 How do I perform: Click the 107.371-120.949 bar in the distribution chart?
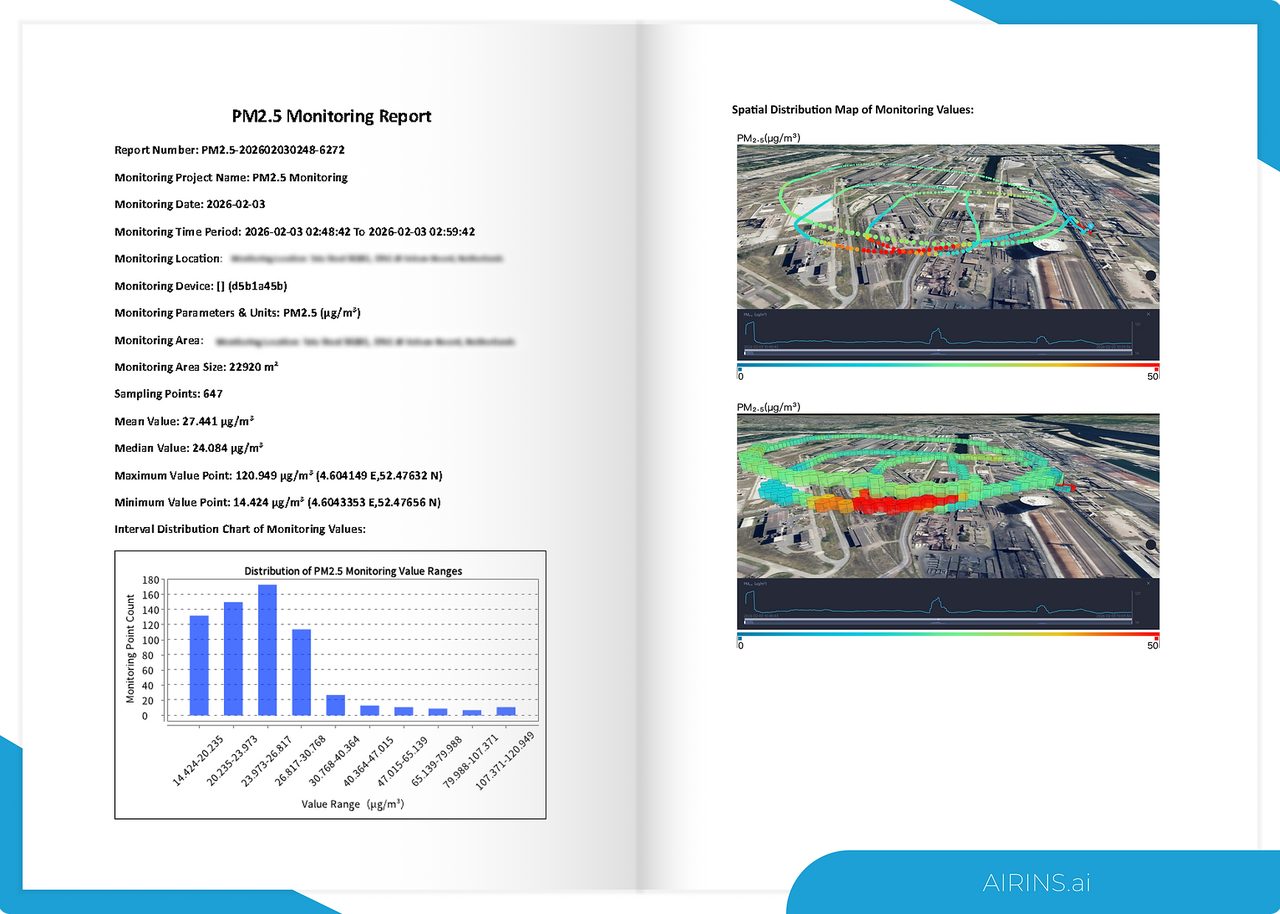coord(506,711)
